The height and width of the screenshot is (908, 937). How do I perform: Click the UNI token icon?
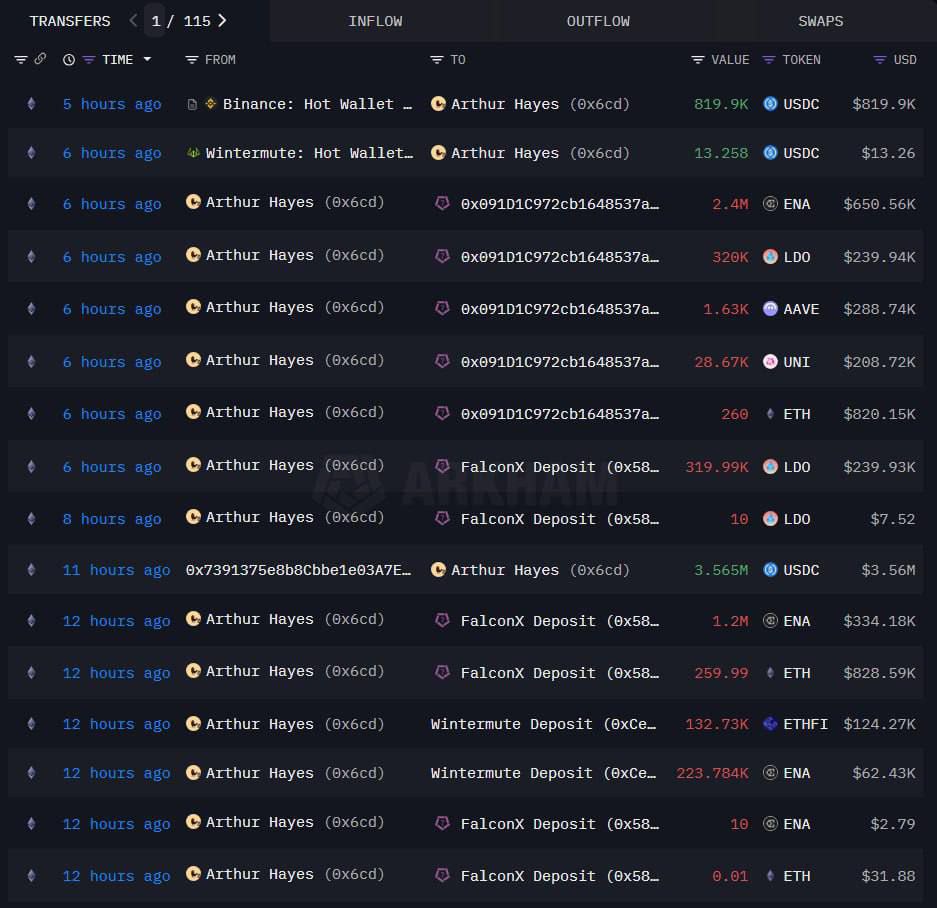(770, 362)
